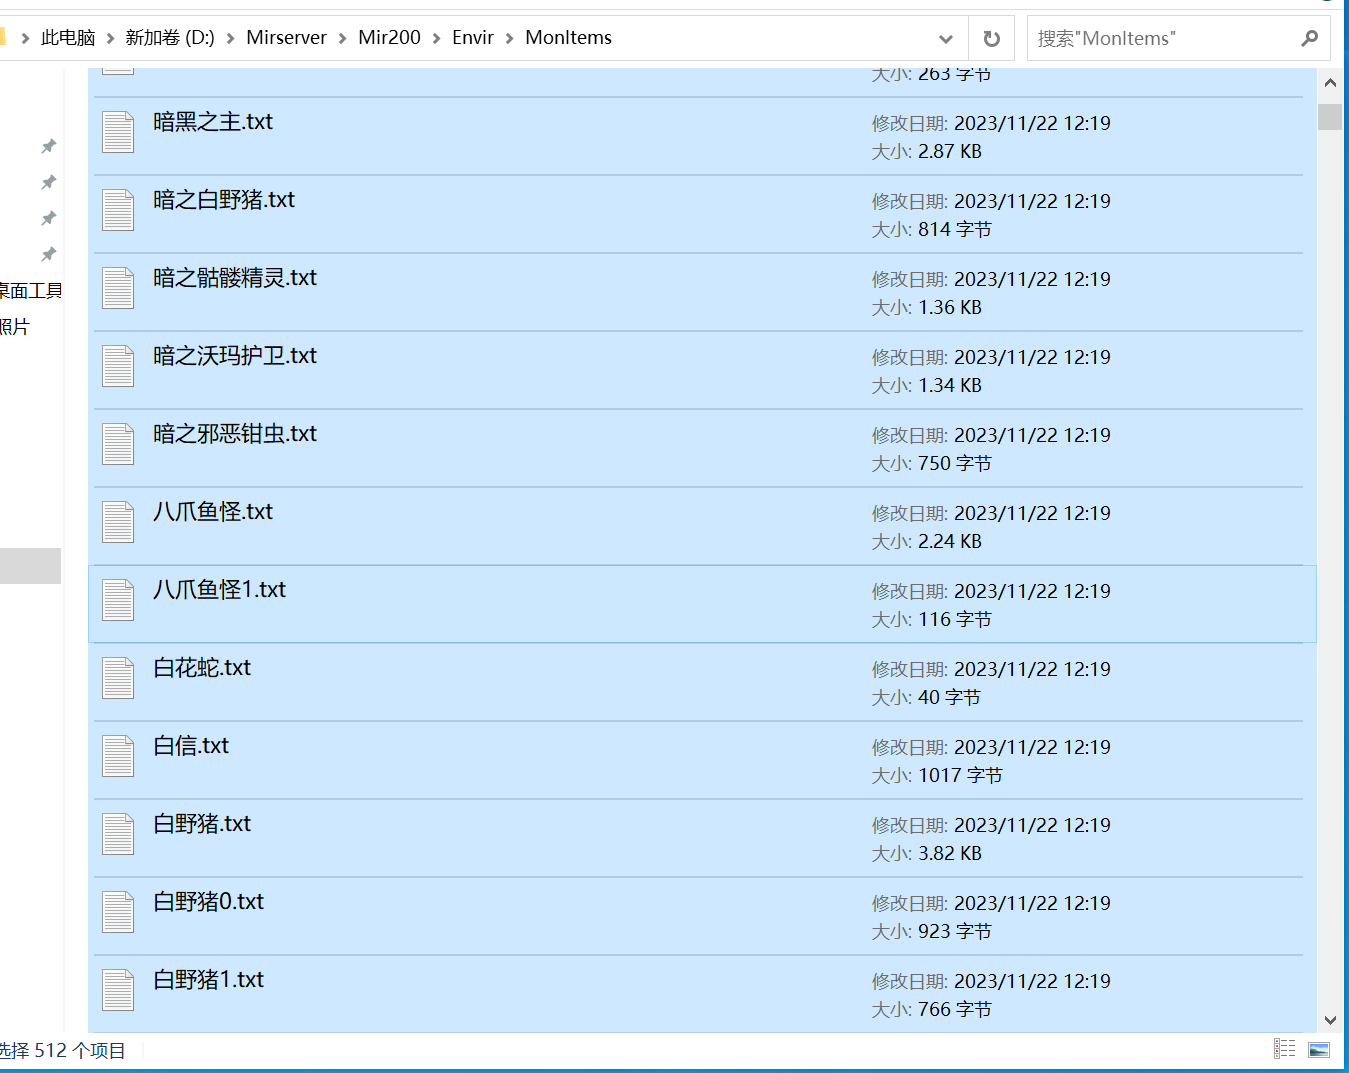1349x1073 pixels.
Task: Click the file icon of 白野猪1.txt
Action: coord(118,990)
